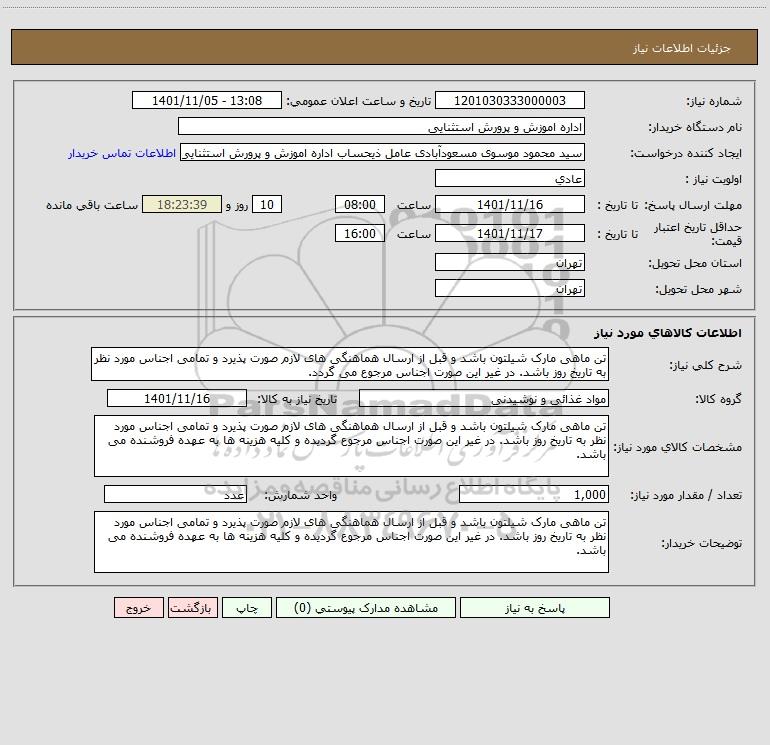The width and height of the screenshot is (770, 745).
Task: Click the چاپ print button
Action: [247, 607]
